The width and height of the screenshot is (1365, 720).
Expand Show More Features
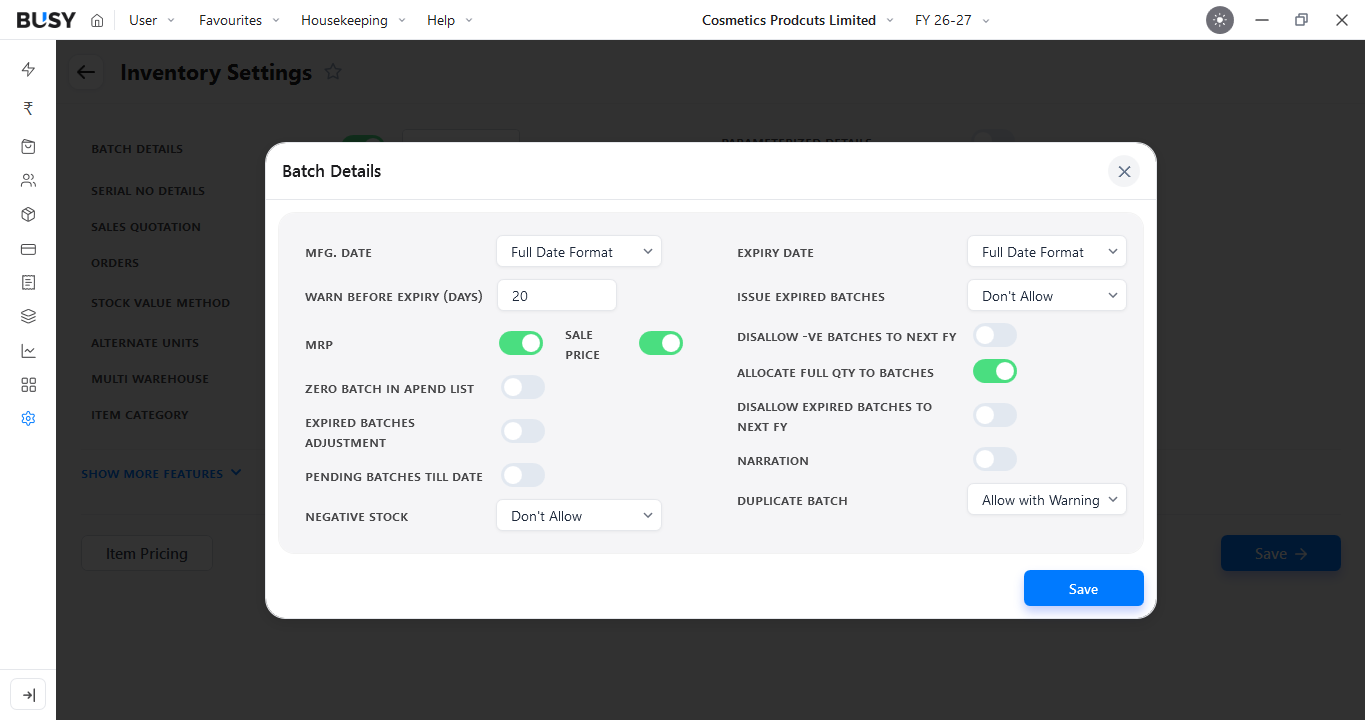[161, 474]
